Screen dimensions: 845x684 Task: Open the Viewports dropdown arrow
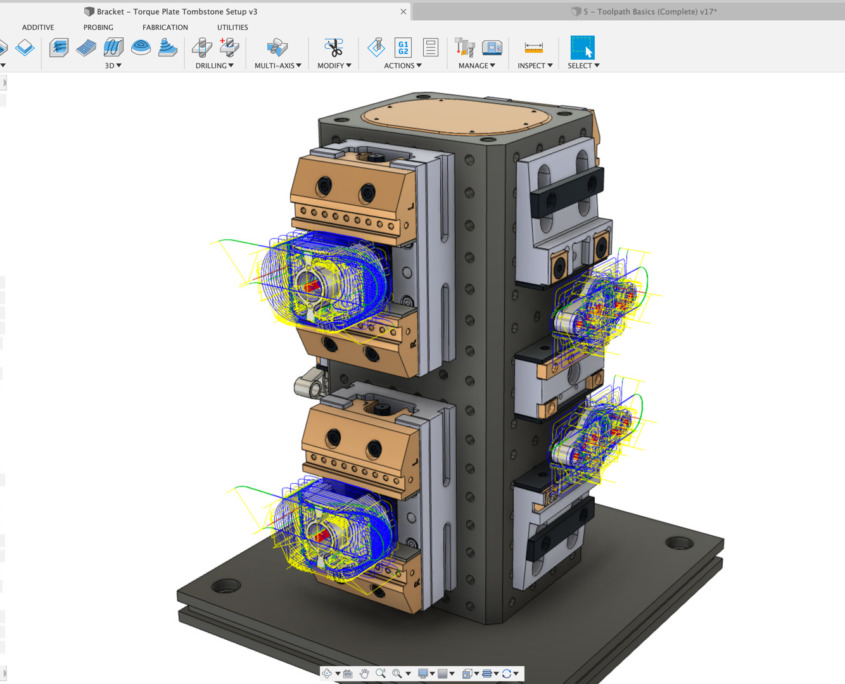(476, 673)
